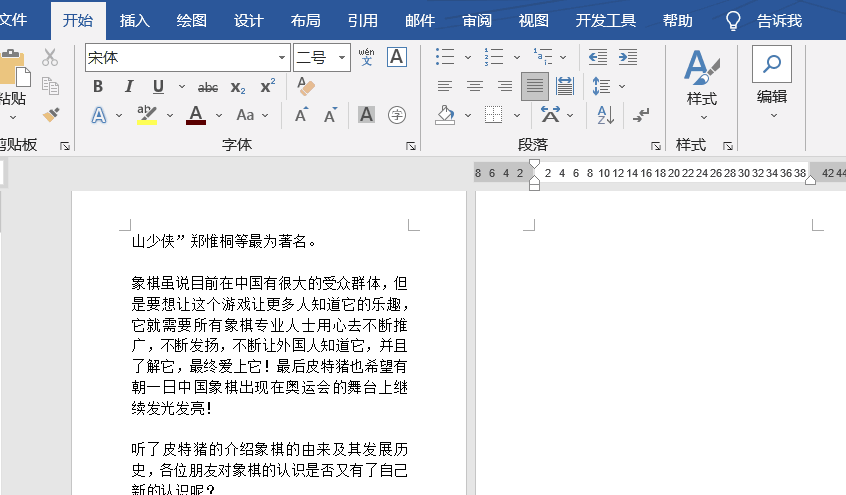Apply multilevel list
846x495 pixels.
tap(543, 57)
